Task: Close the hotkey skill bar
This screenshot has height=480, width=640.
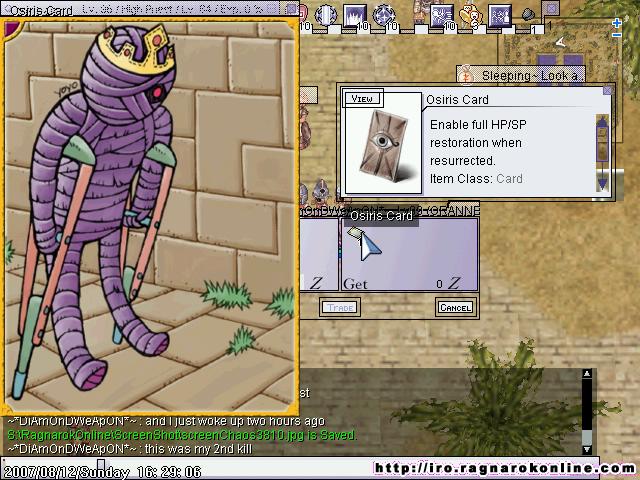Action: (x=551, y=8)
